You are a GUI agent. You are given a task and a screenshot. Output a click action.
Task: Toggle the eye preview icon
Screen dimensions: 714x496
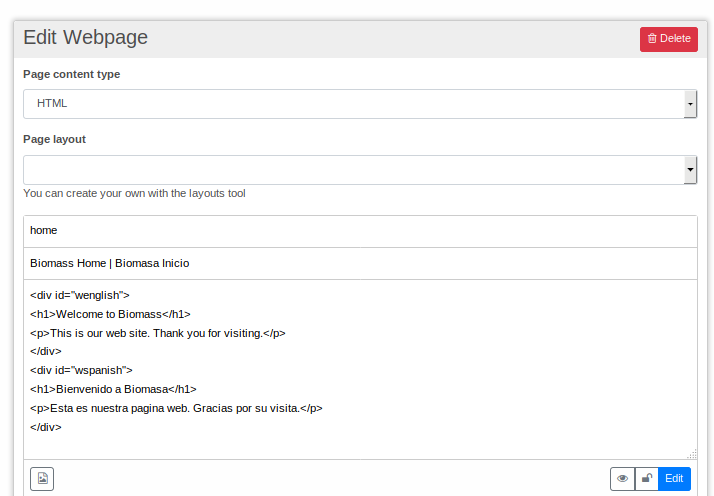(x=623, y=479)
